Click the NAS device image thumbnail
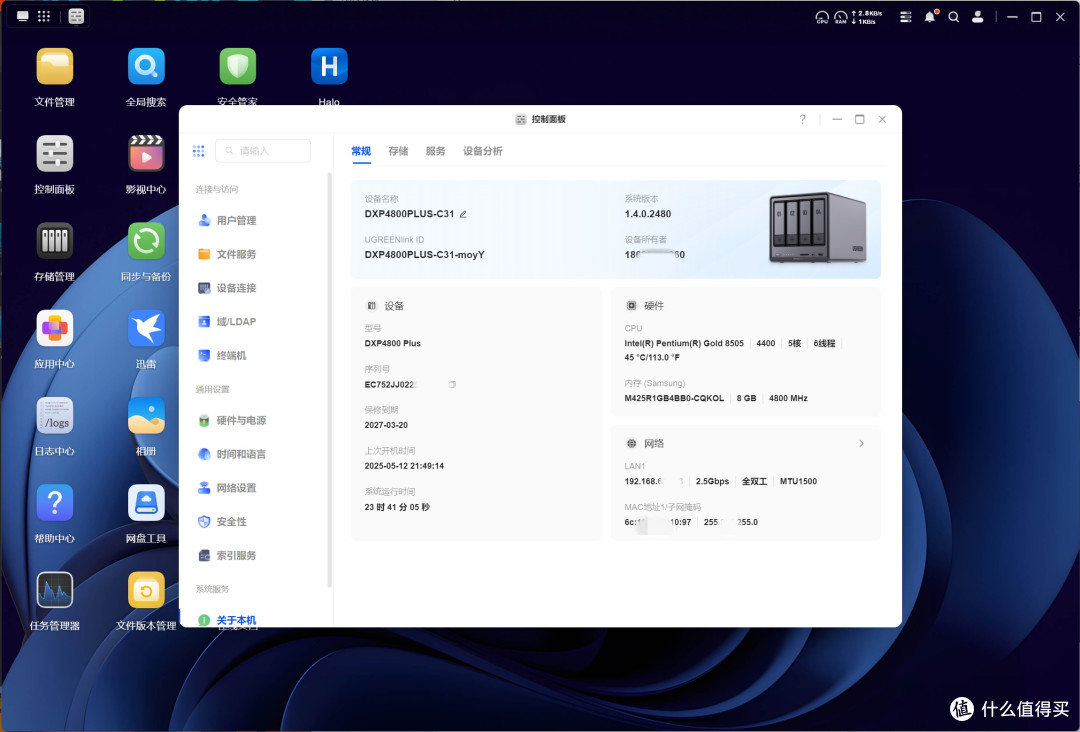Viewport: 1080px width, 732px height. [x=818, y=228]
